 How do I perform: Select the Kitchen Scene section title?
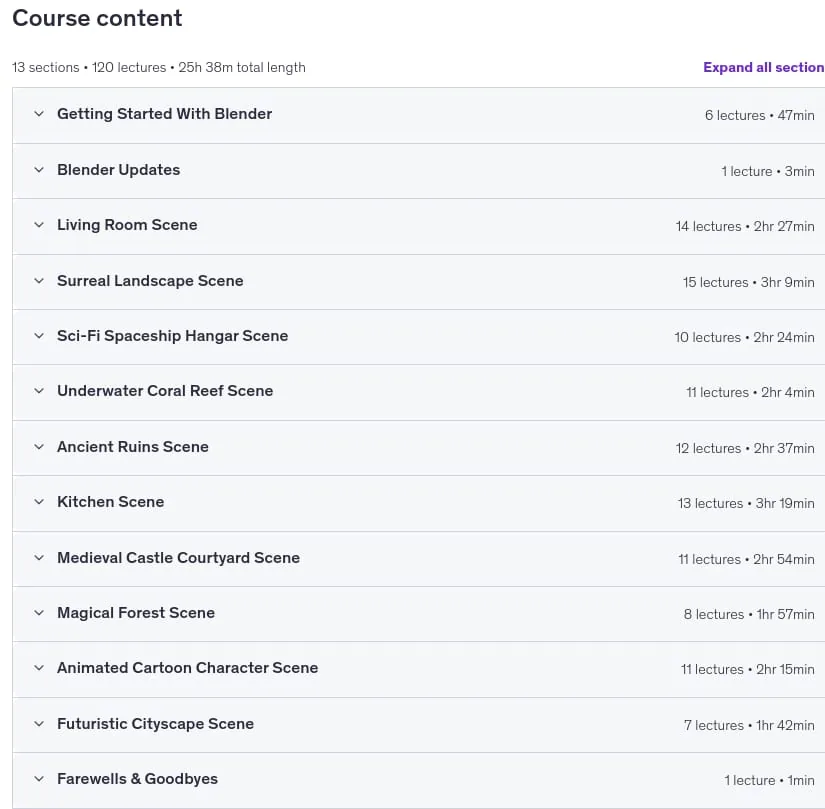coord(110,502)
